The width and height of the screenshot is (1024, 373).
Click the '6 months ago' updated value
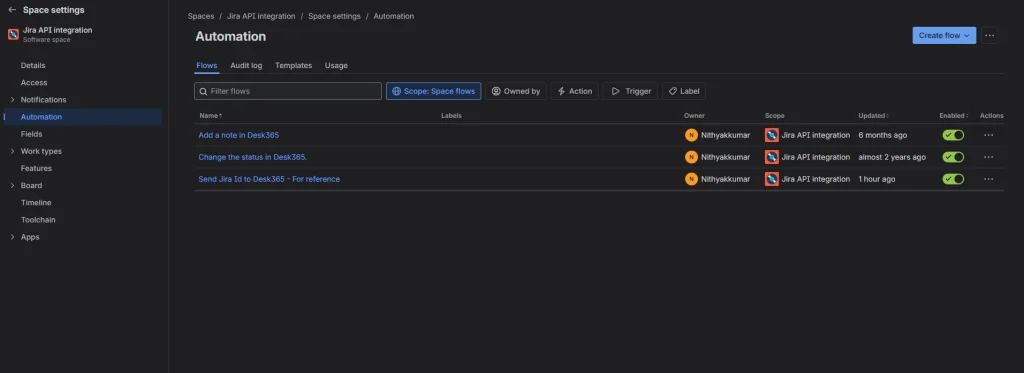click(x=882, y=135)
